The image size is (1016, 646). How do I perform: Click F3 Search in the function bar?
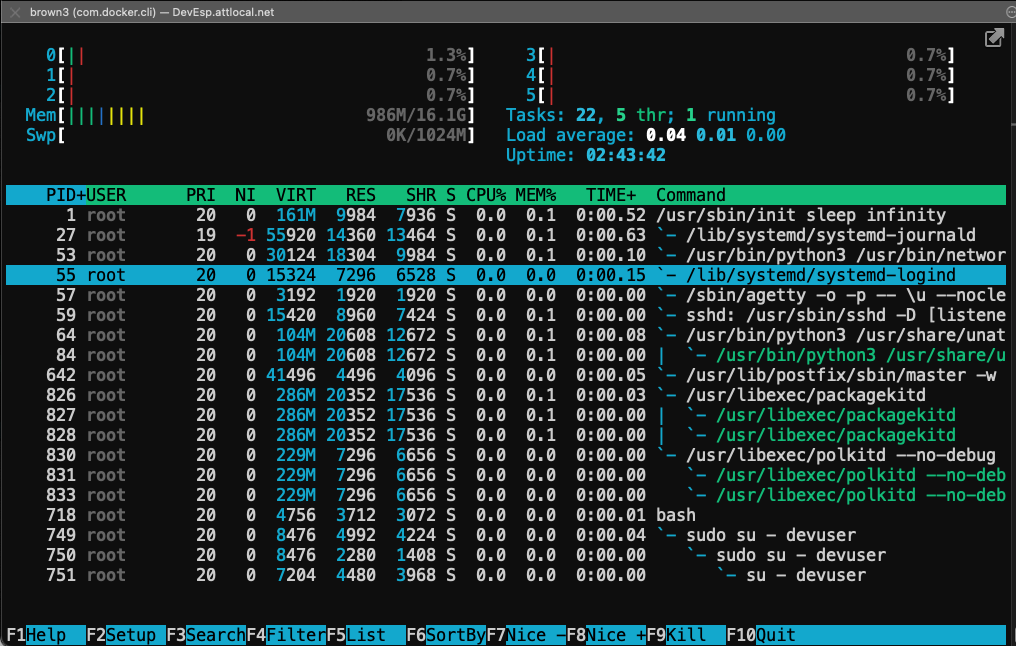pyautogui.click(x=206, y=635)
